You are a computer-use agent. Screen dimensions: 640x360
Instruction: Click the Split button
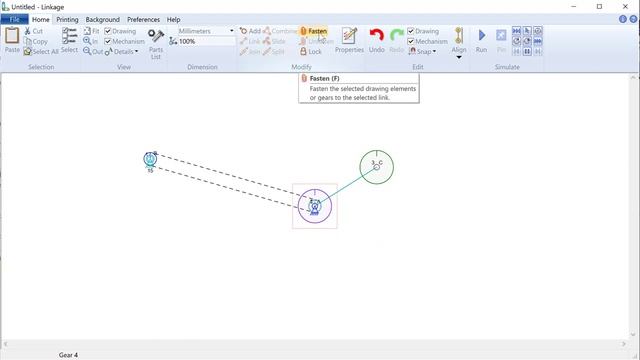[x=273, y=51]
